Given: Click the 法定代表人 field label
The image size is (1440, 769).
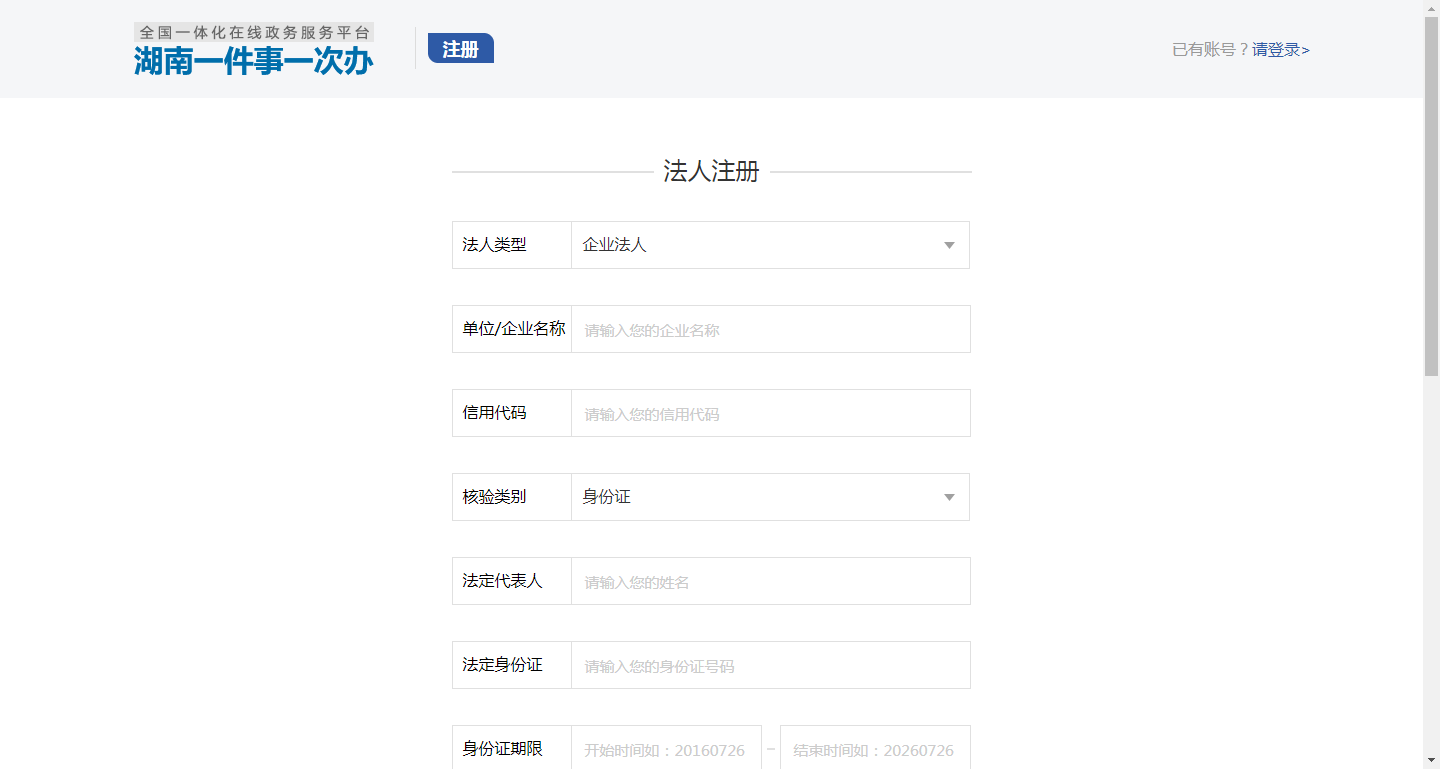Looking at the screenshot, I should (x=502, y=581).
